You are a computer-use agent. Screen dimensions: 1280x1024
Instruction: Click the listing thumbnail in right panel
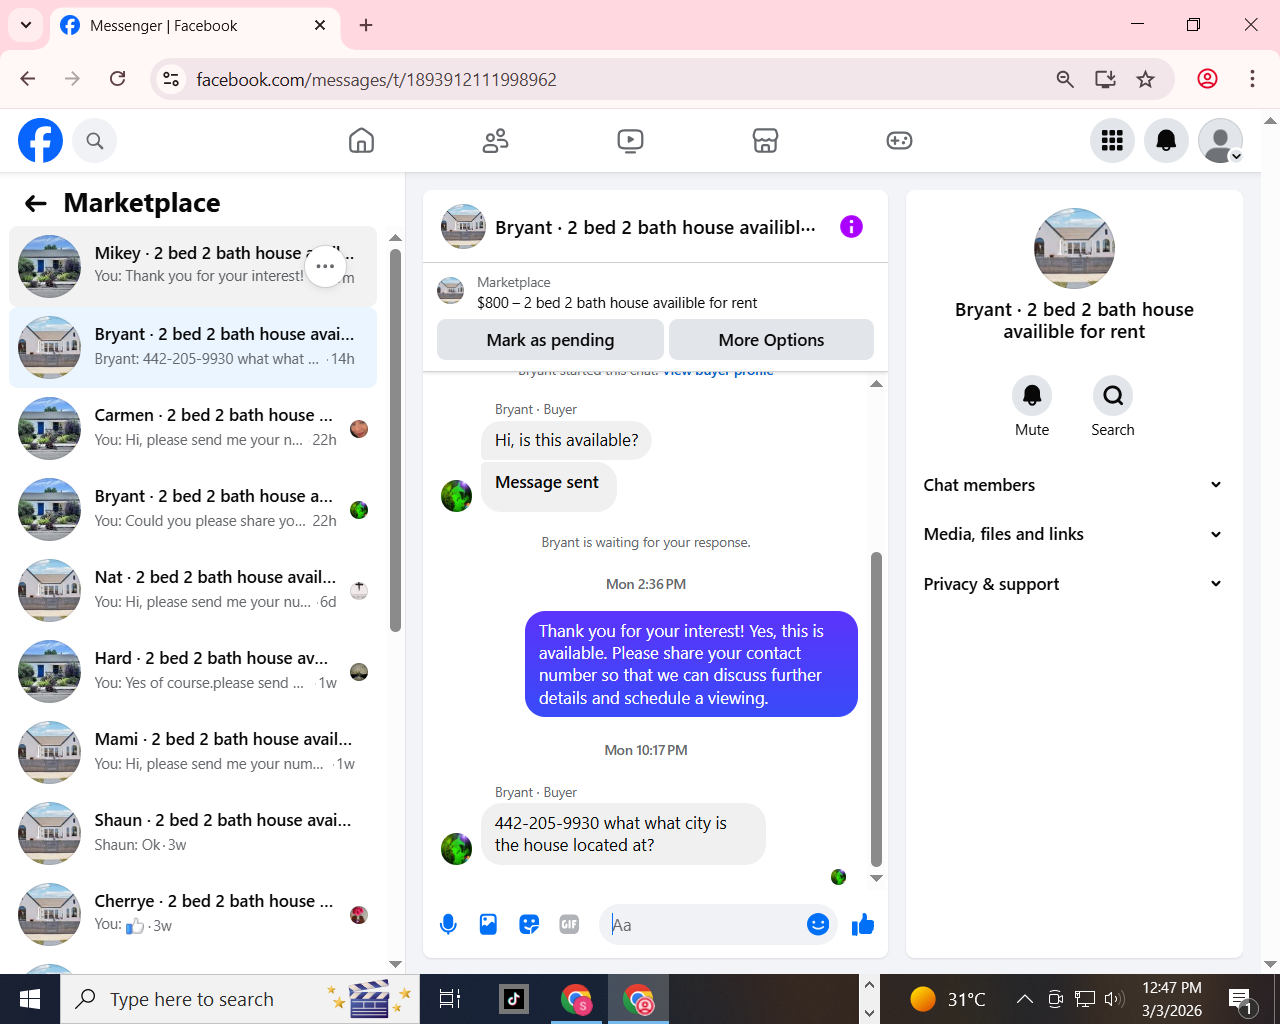[1074, 249]
